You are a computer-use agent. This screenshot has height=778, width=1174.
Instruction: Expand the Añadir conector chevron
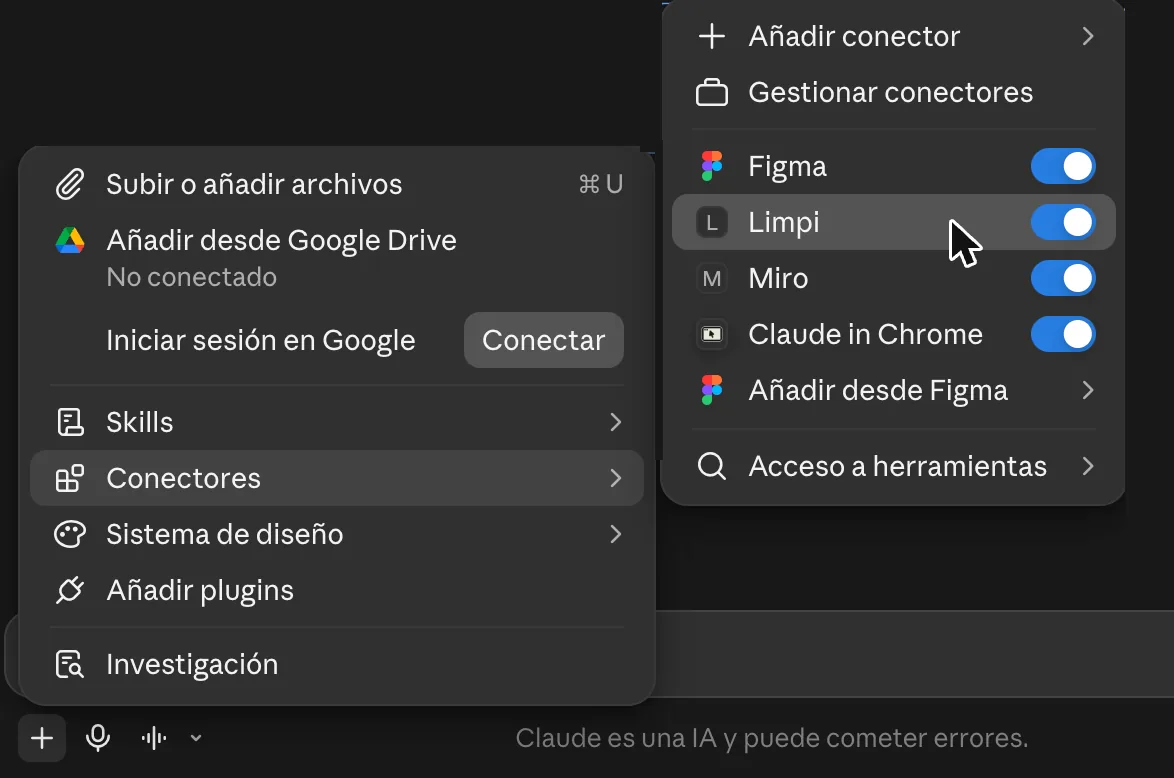[1088, 36]
